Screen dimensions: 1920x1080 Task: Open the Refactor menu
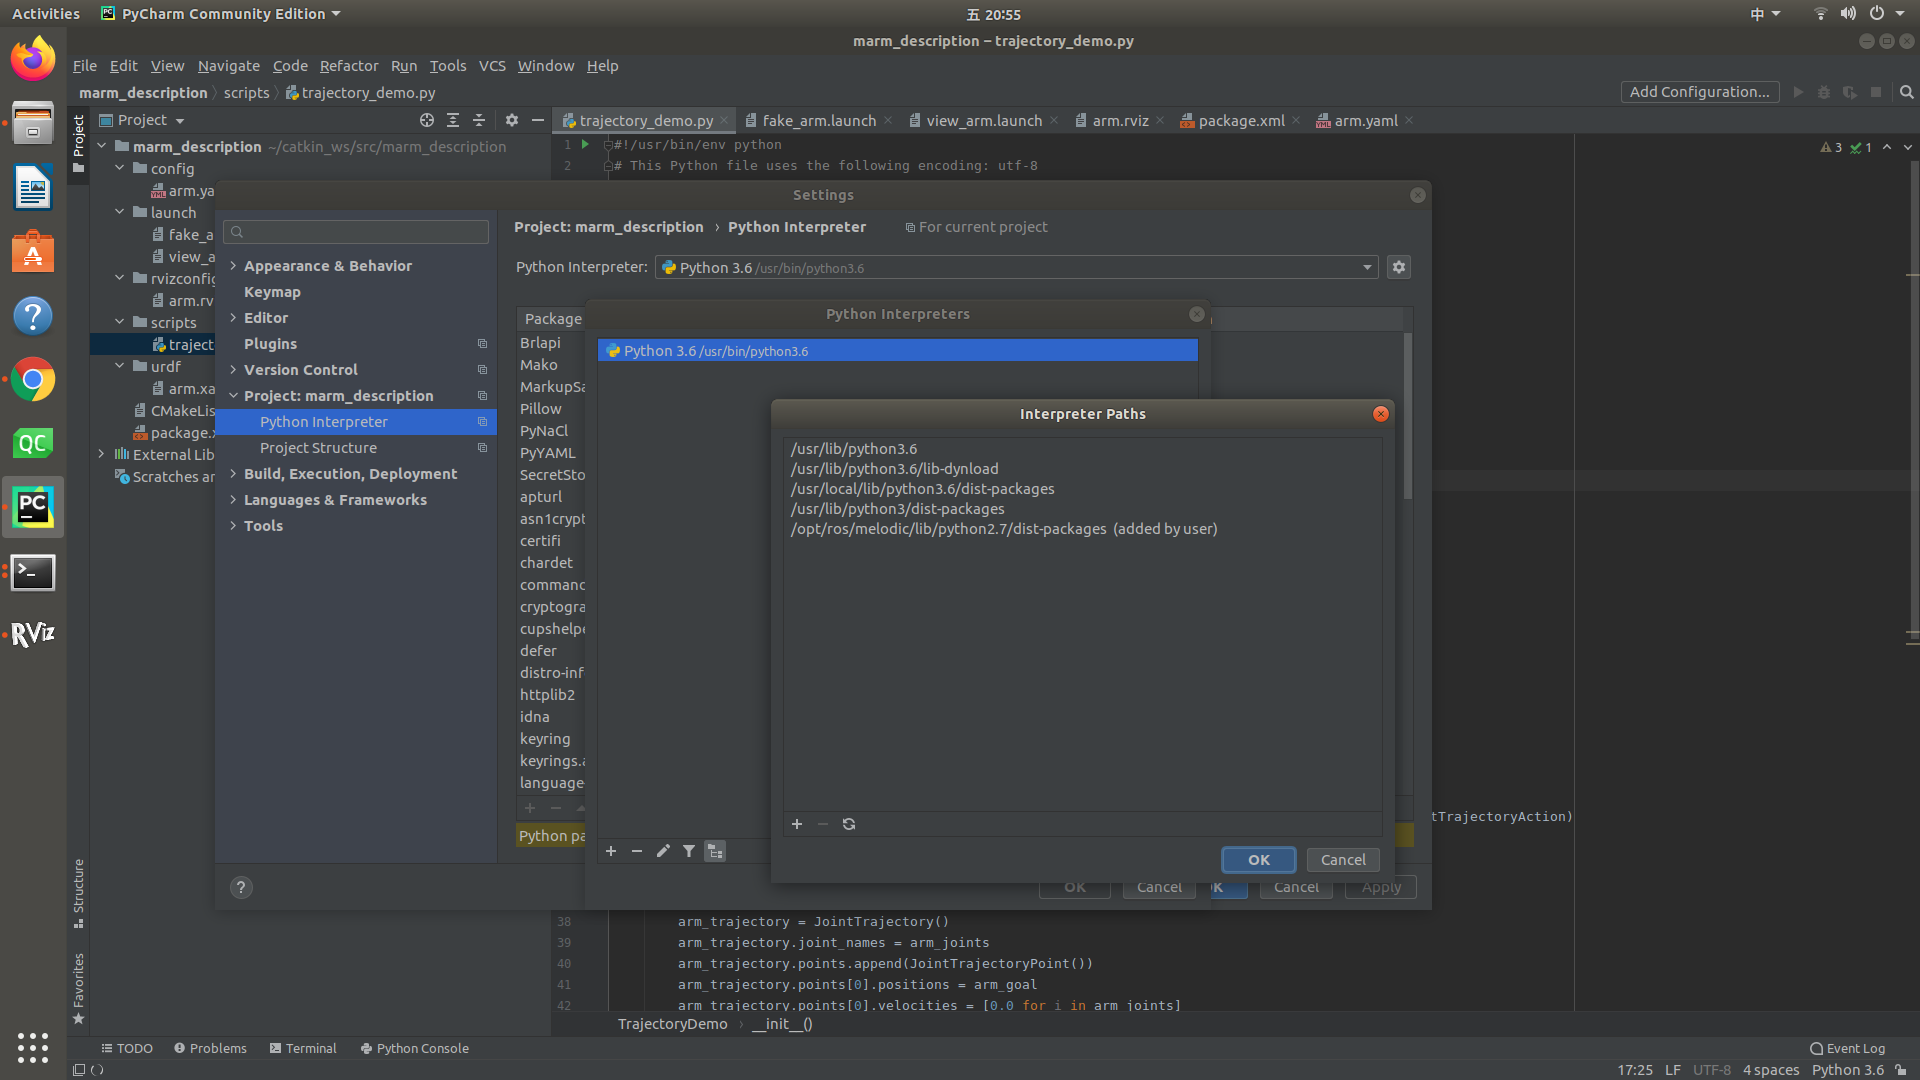[348, 66]
